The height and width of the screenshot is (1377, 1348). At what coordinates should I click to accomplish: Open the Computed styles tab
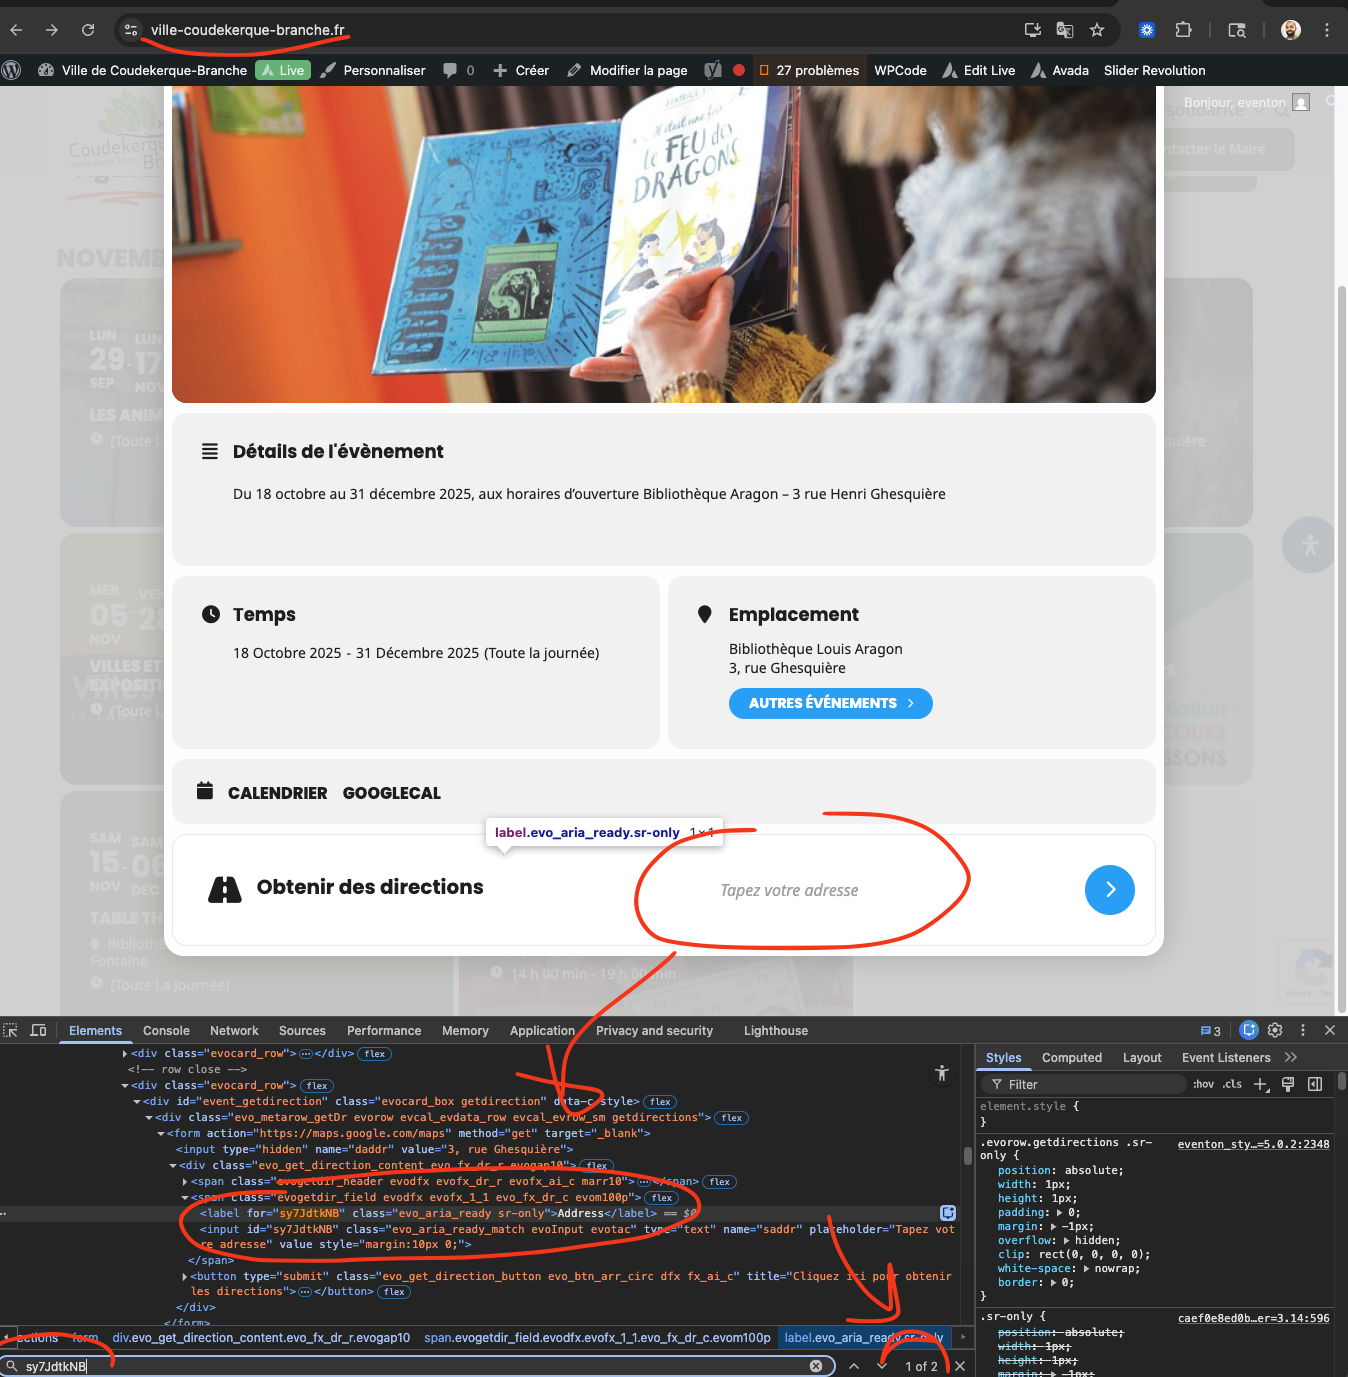(x=1071, y=1058)
